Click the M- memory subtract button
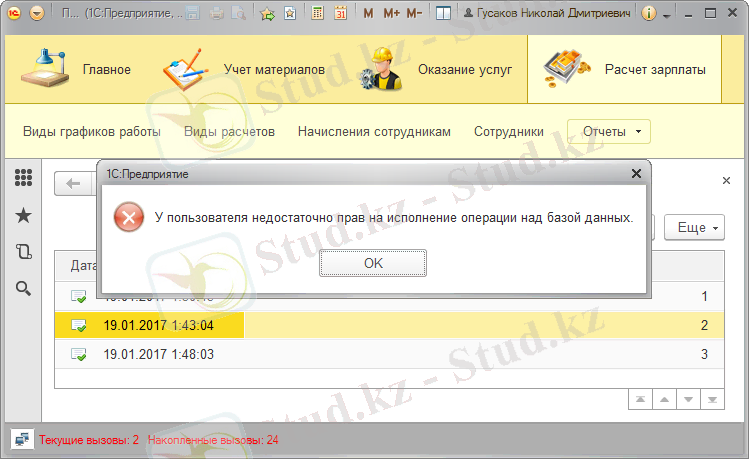Screen dimensions: 749x459 click(414, 13)
